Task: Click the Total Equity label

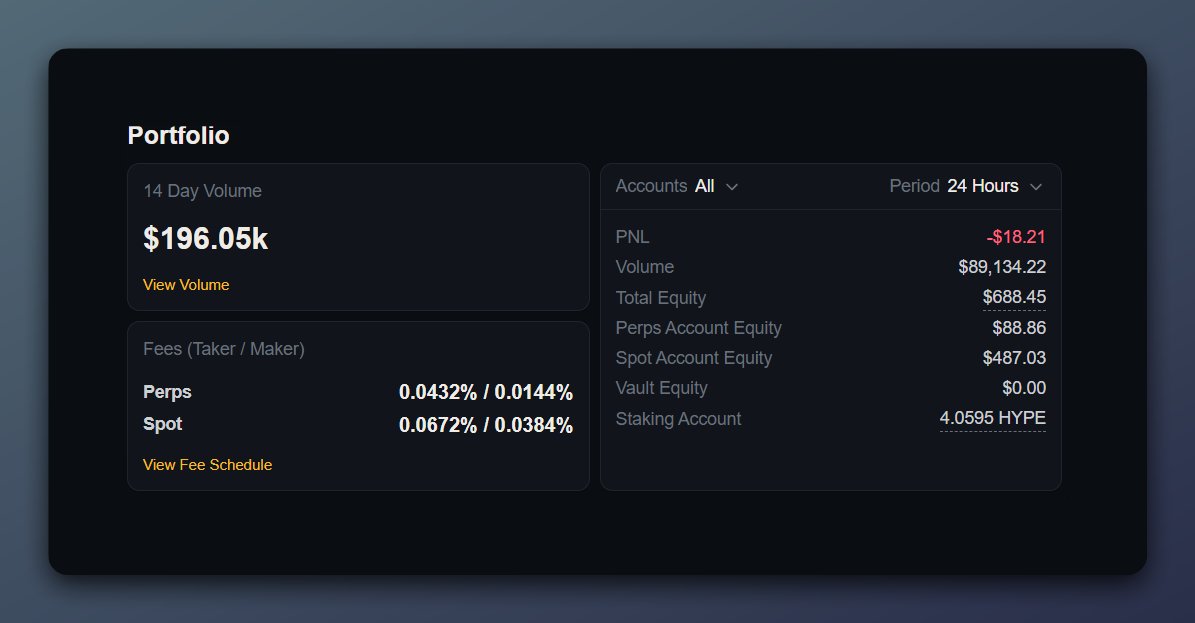Action: click(661, 298)
